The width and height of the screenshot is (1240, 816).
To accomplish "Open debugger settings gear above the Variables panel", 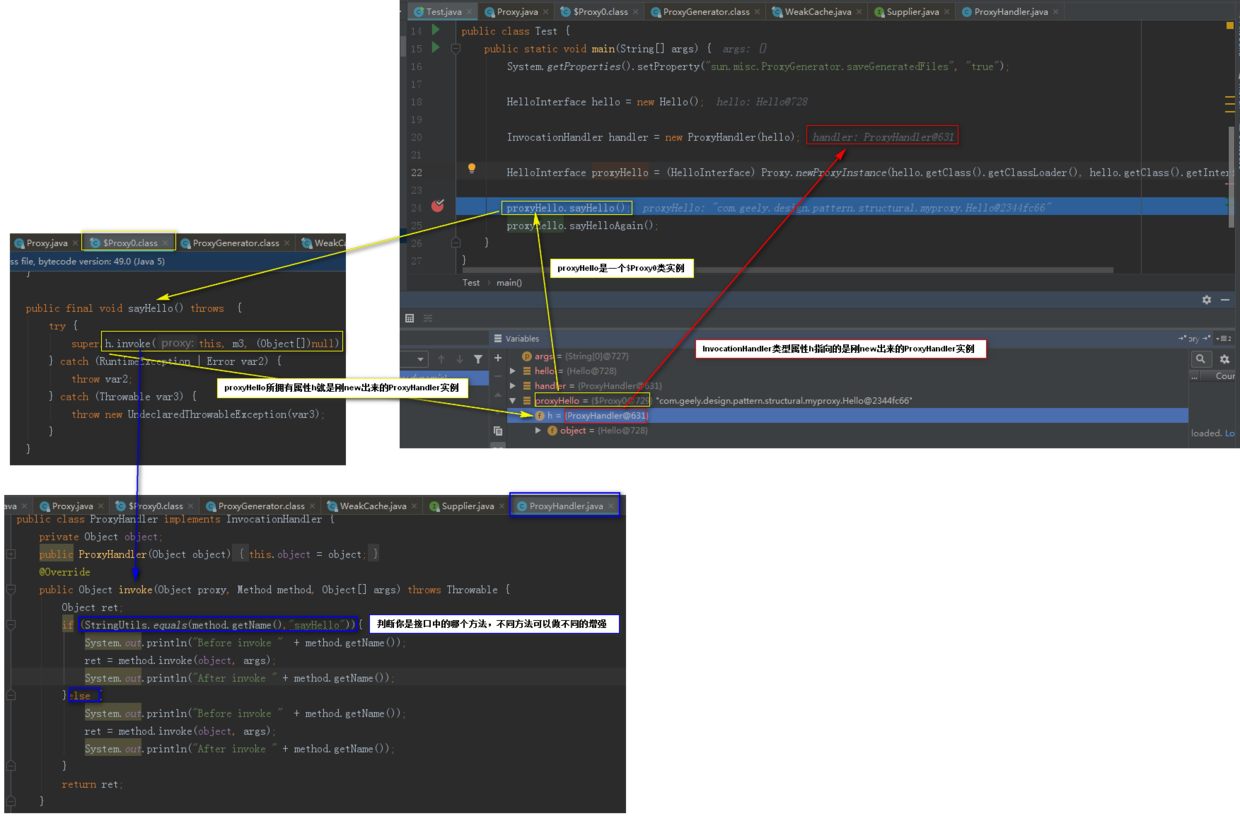I will (1206, 300).
